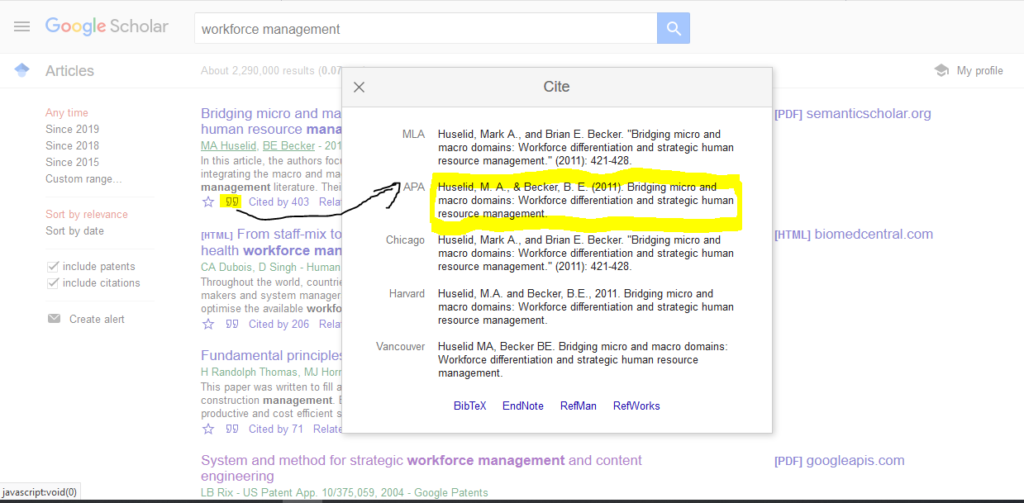
Task: Open the Bridging micro and macro result title
Action: [272, 122]
